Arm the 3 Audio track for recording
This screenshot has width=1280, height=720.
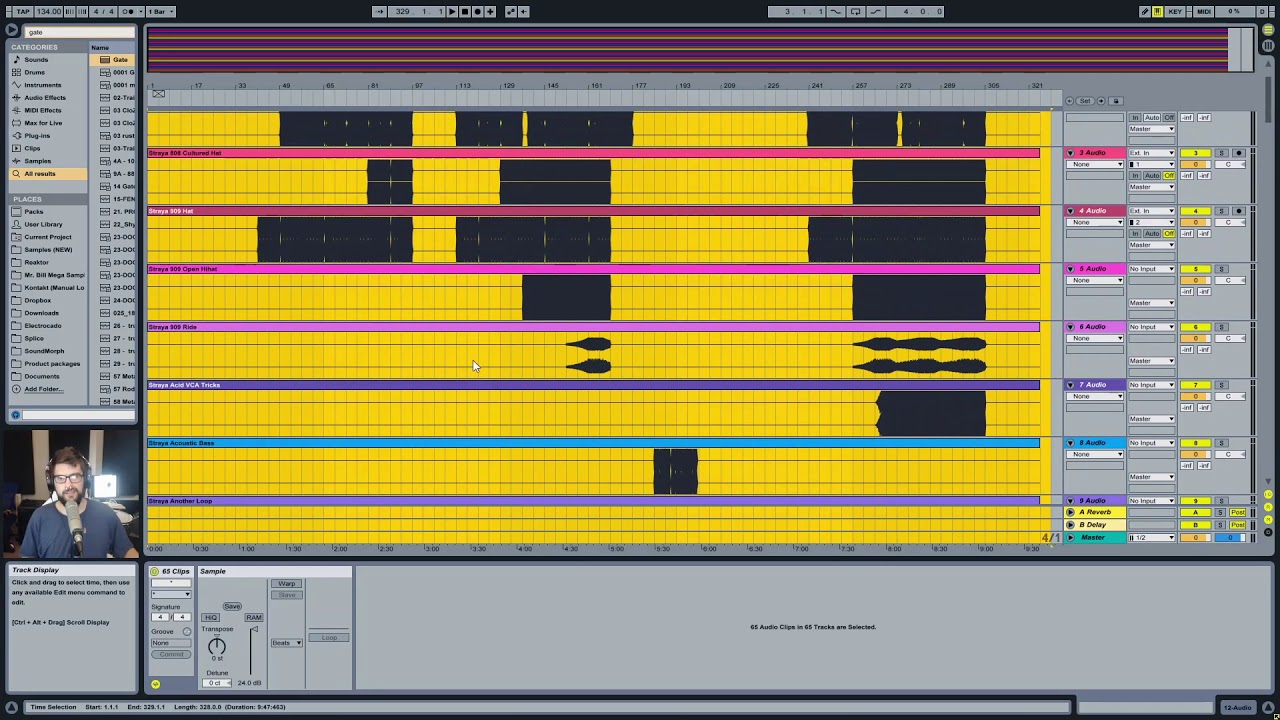[x=1239, y=153]
